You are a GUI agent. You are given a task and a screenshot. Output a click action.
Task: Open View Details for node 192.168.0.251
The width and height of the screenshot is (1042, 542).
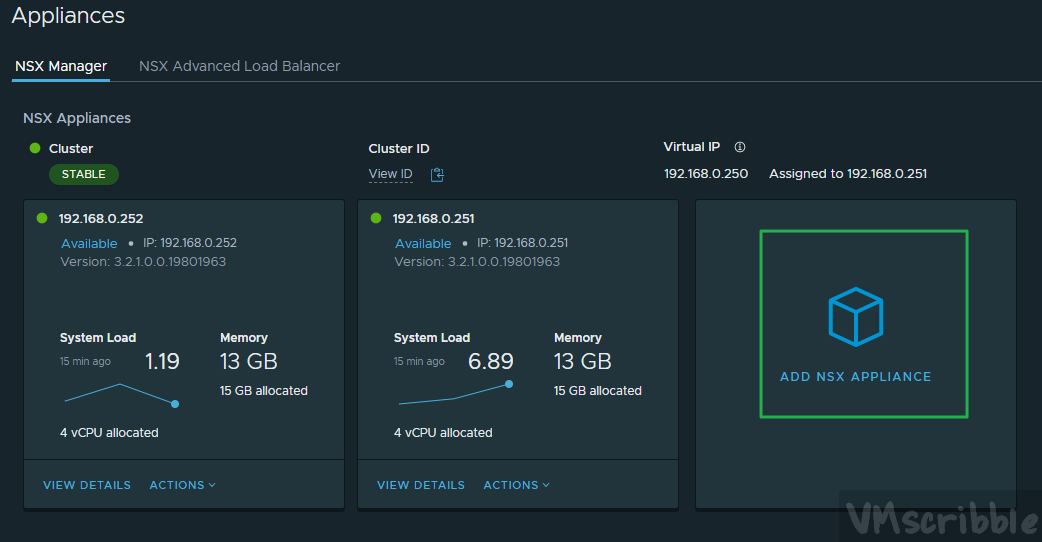[x=421, y=485]
